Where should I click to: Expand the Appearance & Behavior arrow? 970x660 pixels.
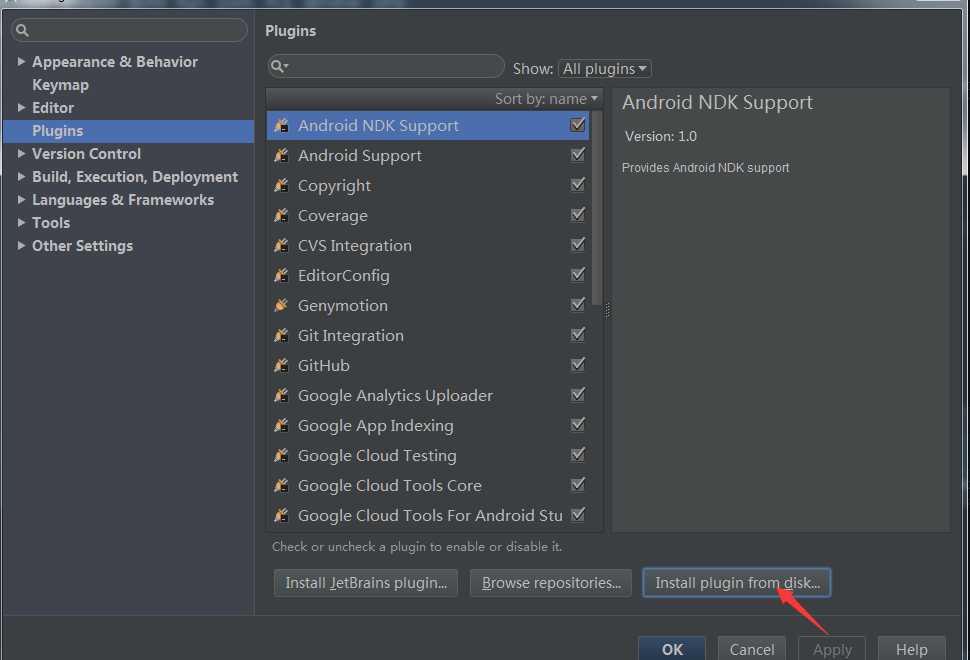click(x=21, y=61)
